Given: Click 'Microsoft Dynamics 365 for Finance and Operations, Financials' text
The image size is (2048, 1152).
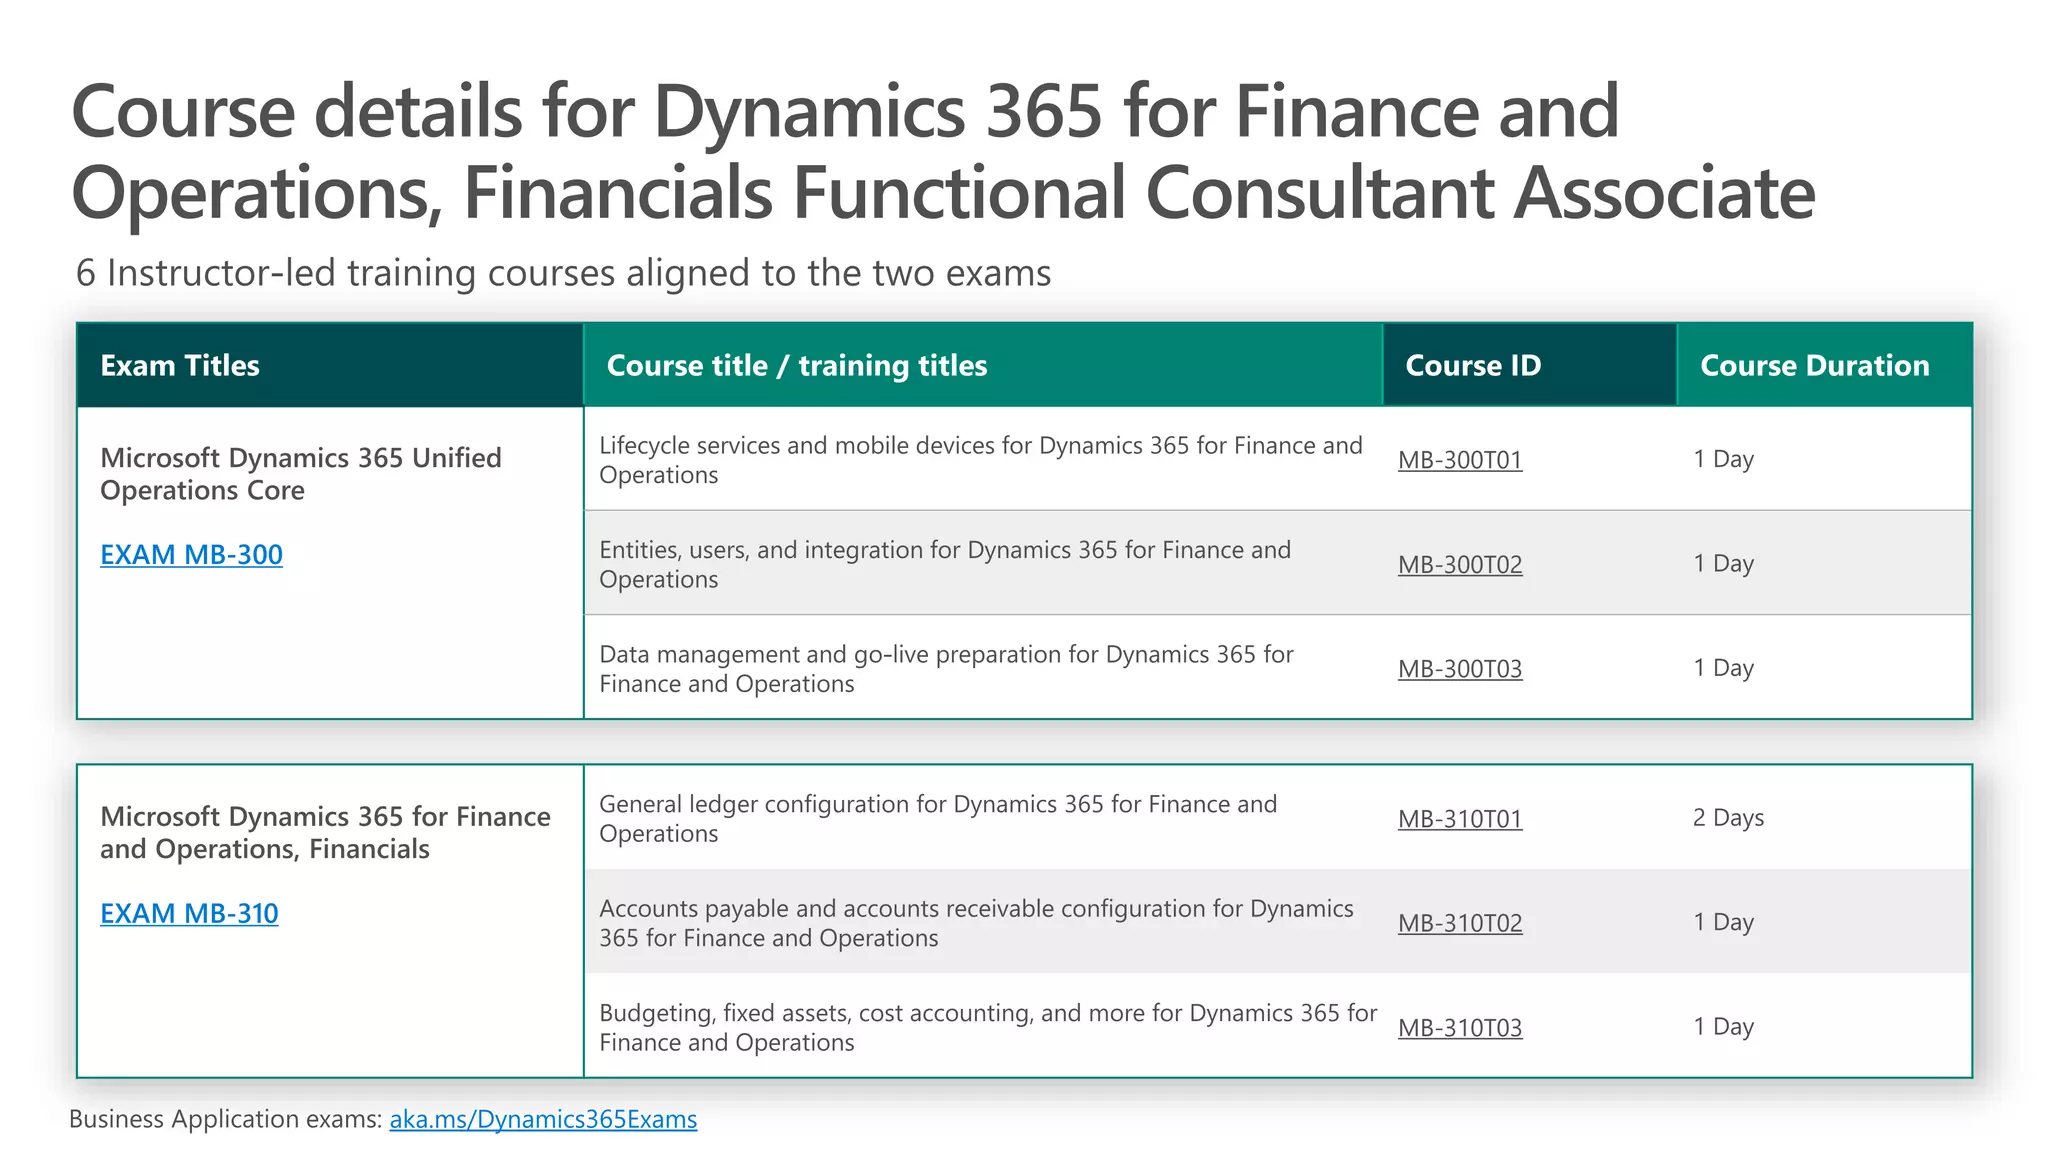Looking at the screenshot, I should point(325,832).
